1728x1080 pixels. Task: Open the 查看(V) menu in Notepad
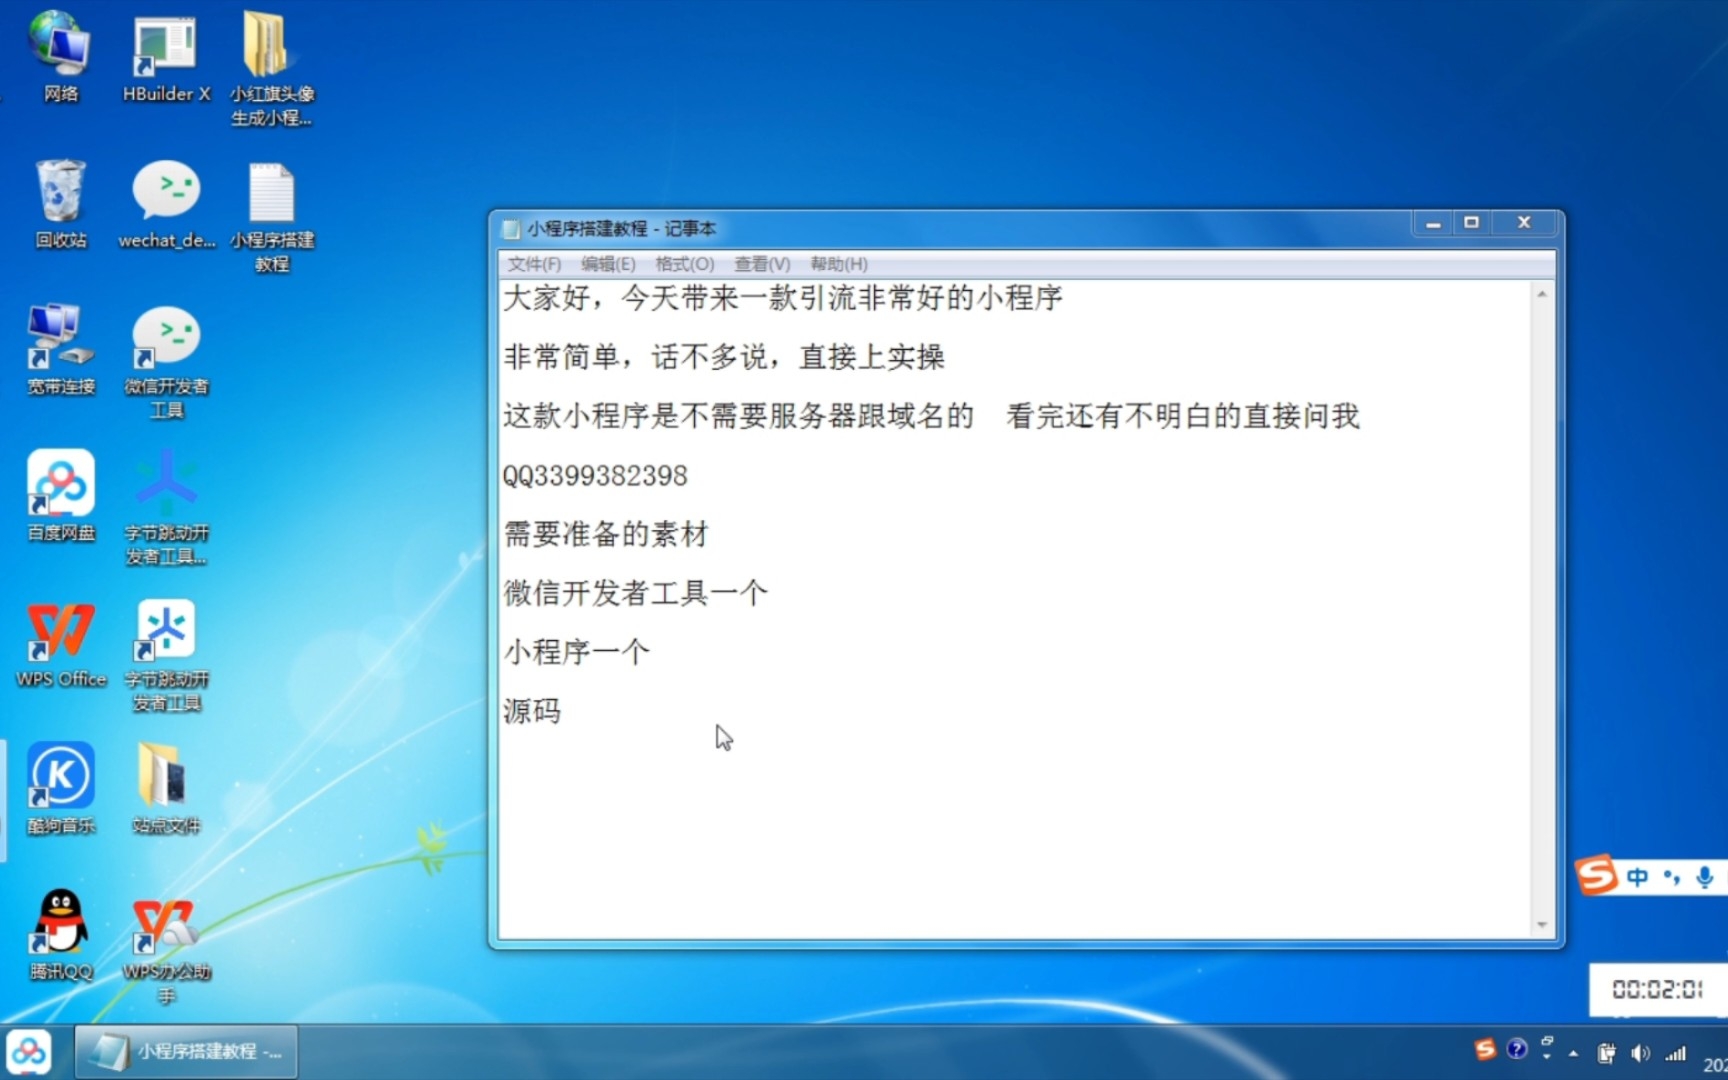pos(762,264)
